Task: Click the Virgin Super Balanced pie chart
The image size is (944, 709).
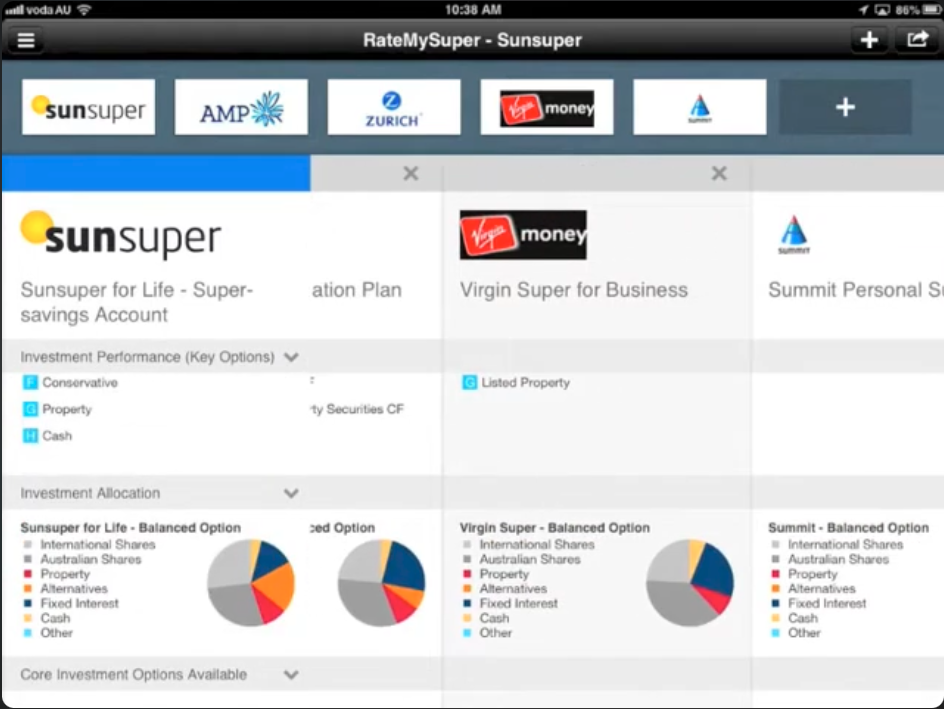Action: coord(690,583)
